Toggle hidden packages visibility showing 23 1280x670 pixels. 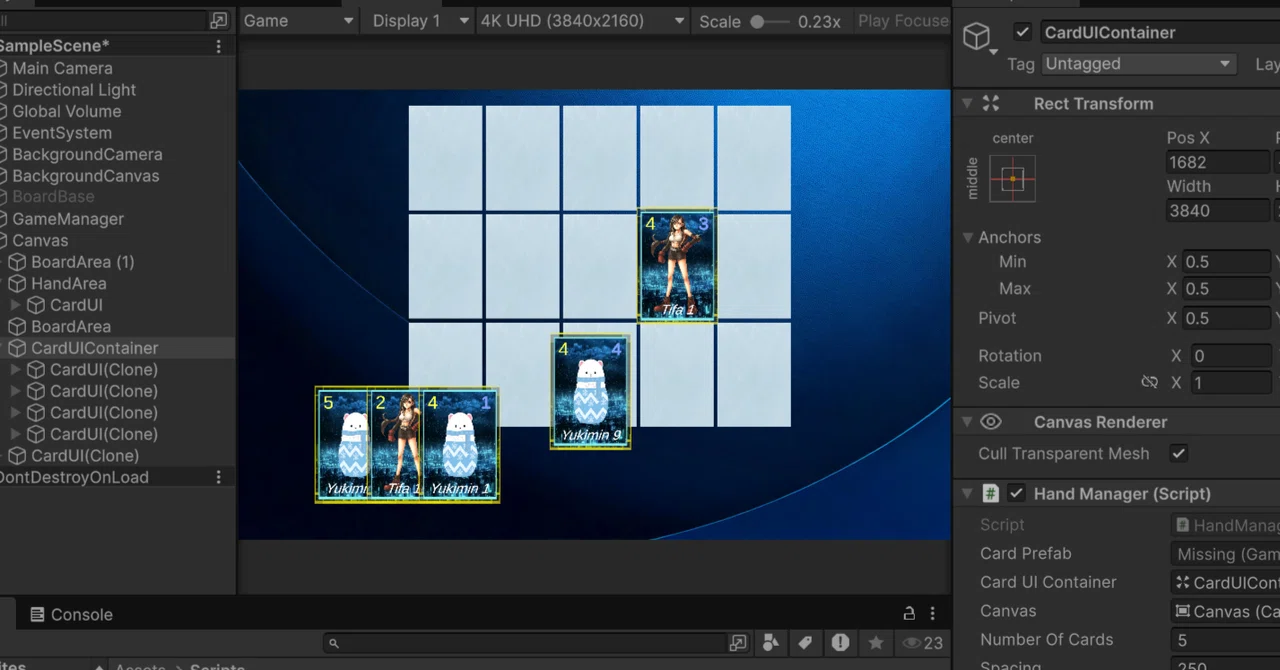pos(922,643)
